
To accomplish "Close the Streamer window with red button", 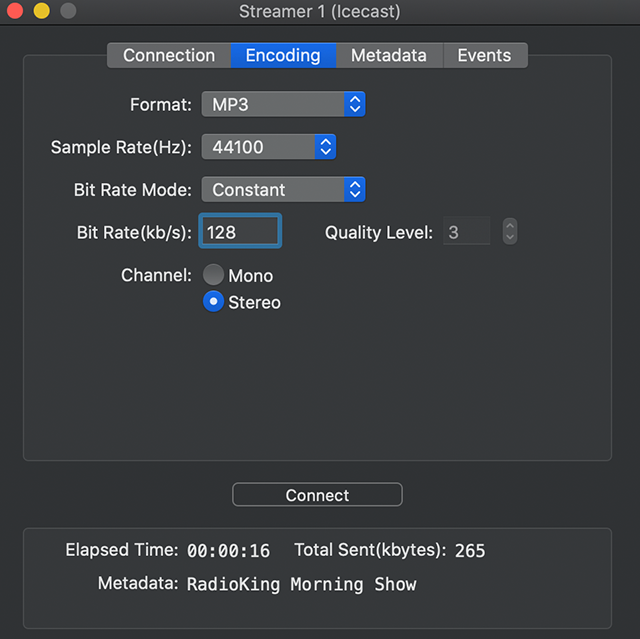I will pyautogui.click(x=15, y=12).
